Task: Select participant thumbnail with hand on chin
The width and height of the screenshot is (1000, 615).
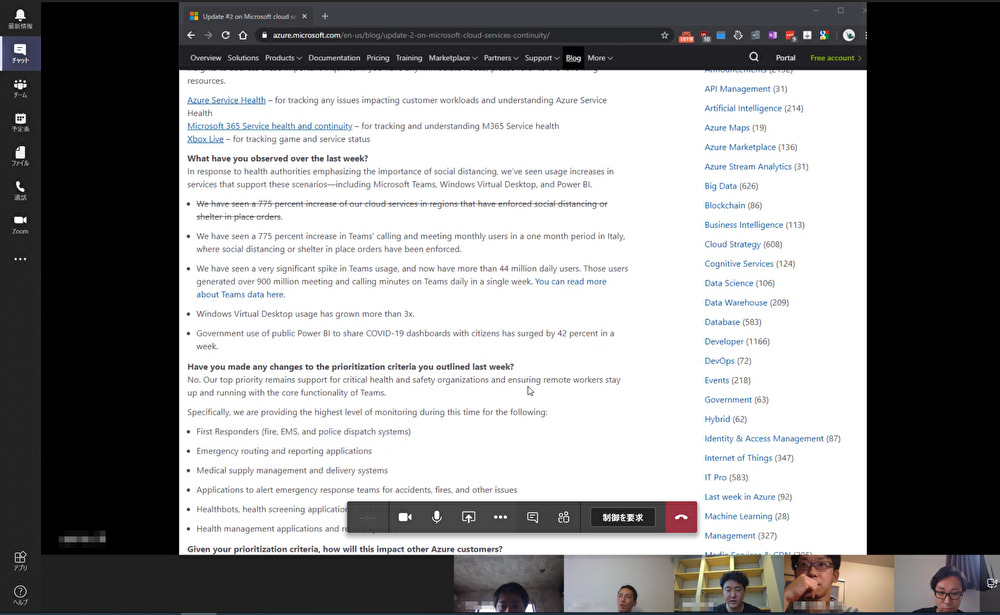Action: tap(839, 584)
